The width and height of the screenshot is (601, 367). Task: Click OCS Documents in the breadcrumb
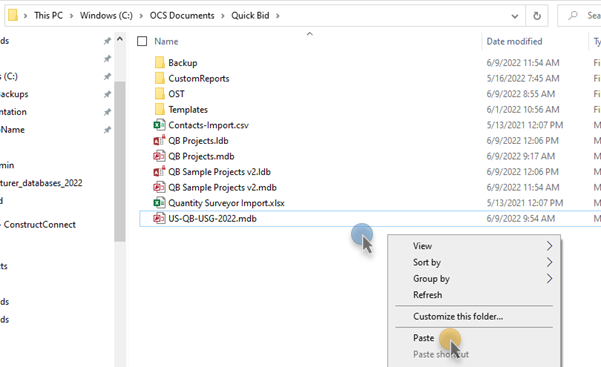[x=182, y=15]
